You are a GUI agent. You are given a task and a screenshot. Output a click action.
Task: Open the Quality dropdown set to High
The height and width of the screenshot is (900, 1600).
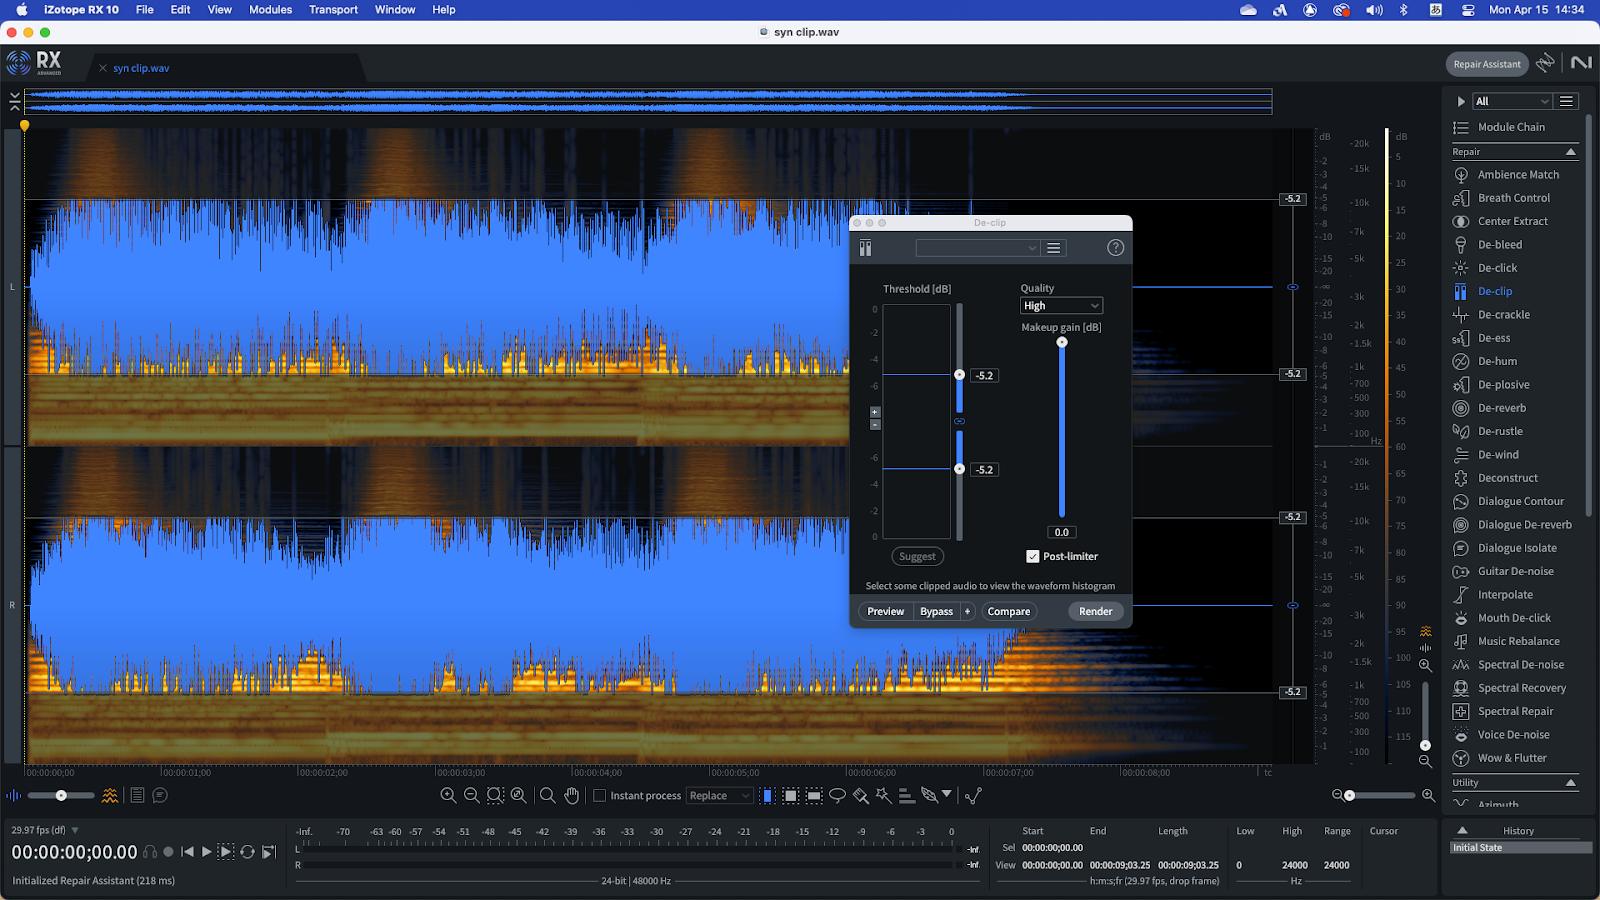click(x=1061, y=306)
